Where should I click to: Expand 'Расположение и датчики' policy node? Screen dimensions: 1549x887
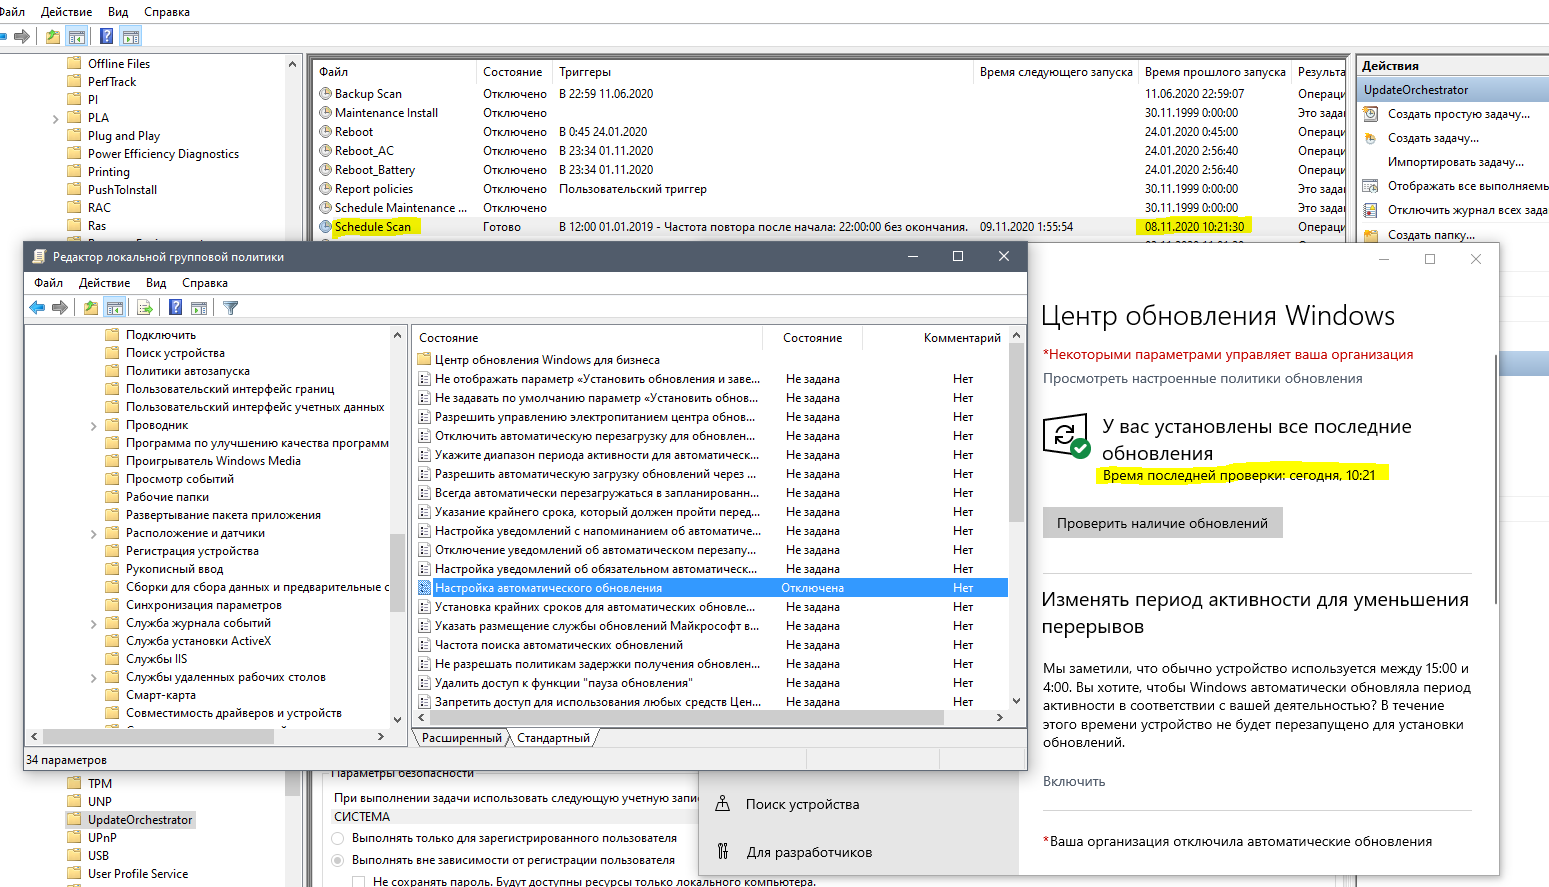[94, 534]
